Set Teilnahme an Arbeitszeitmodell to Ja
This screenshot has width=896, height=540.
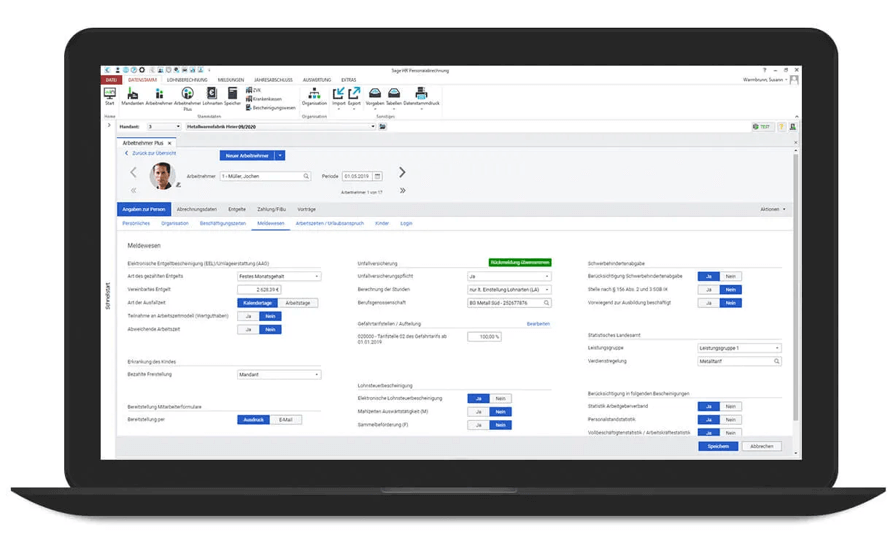click(x=249, y=316)
